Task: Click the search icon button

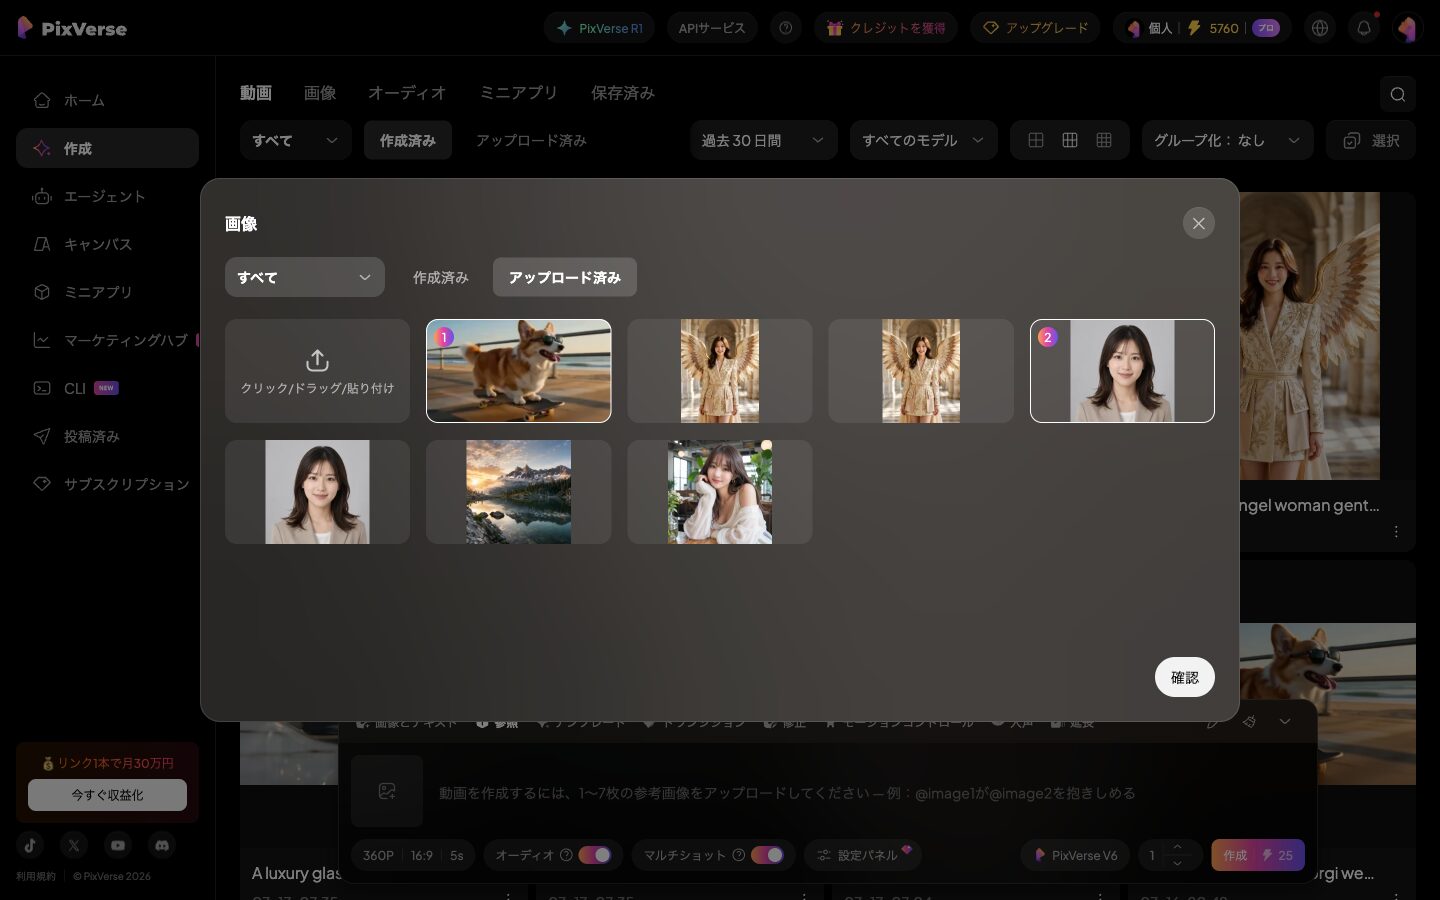Action: [x=1397, y=94]
